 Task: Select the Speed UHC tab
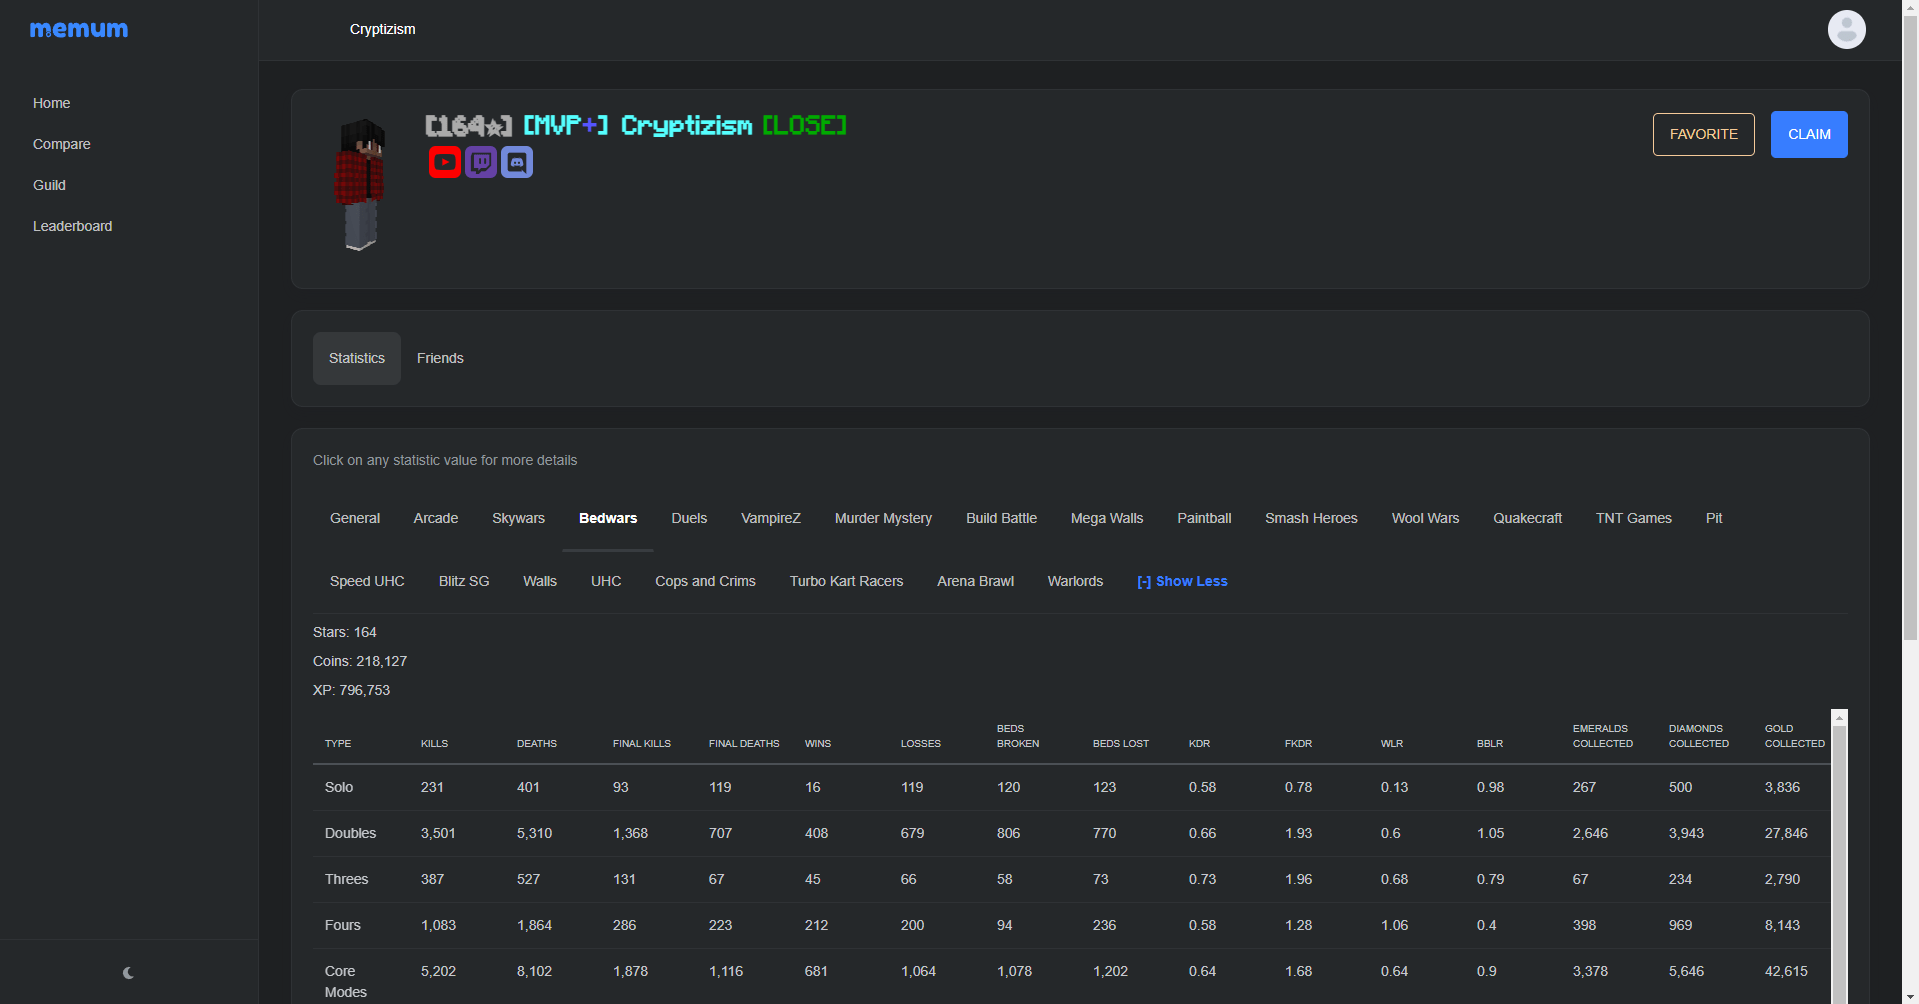pyautogui.click(x=367, y=581)
